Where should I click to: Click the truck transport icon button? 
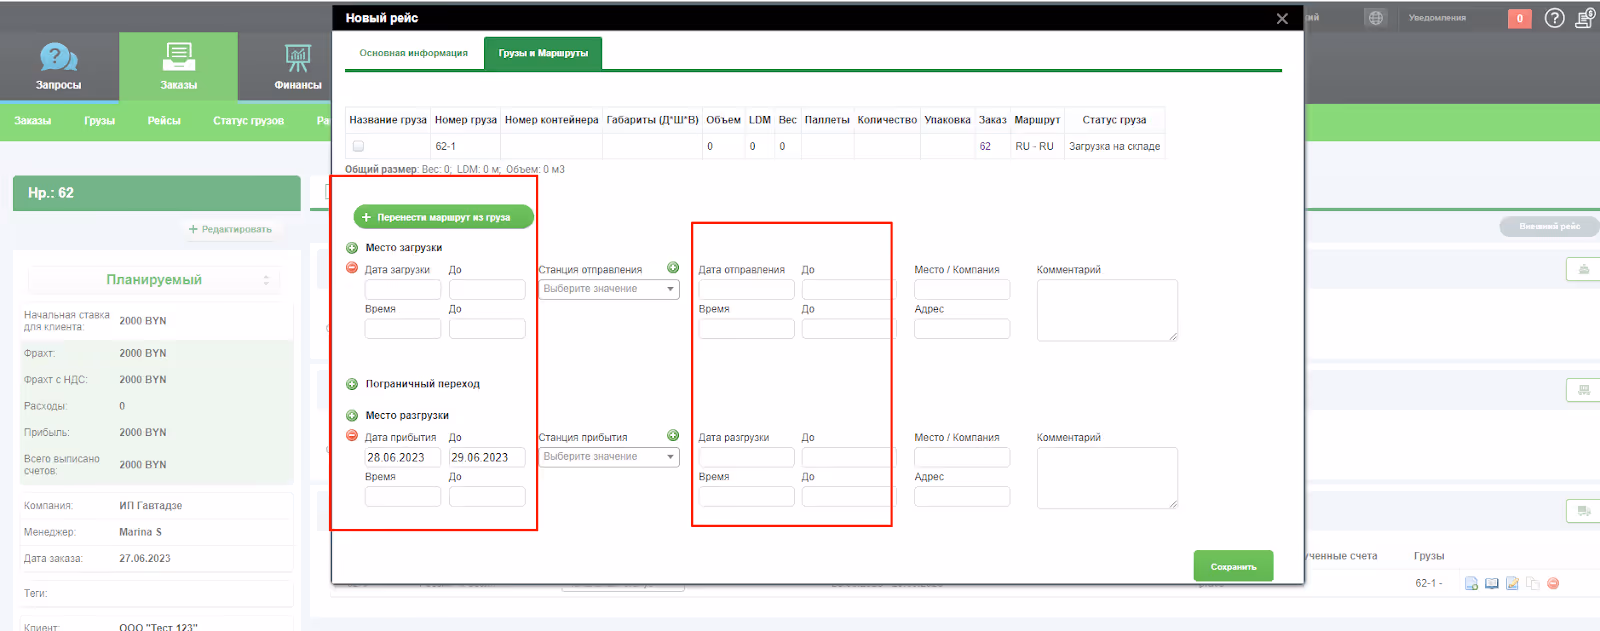1583,511
